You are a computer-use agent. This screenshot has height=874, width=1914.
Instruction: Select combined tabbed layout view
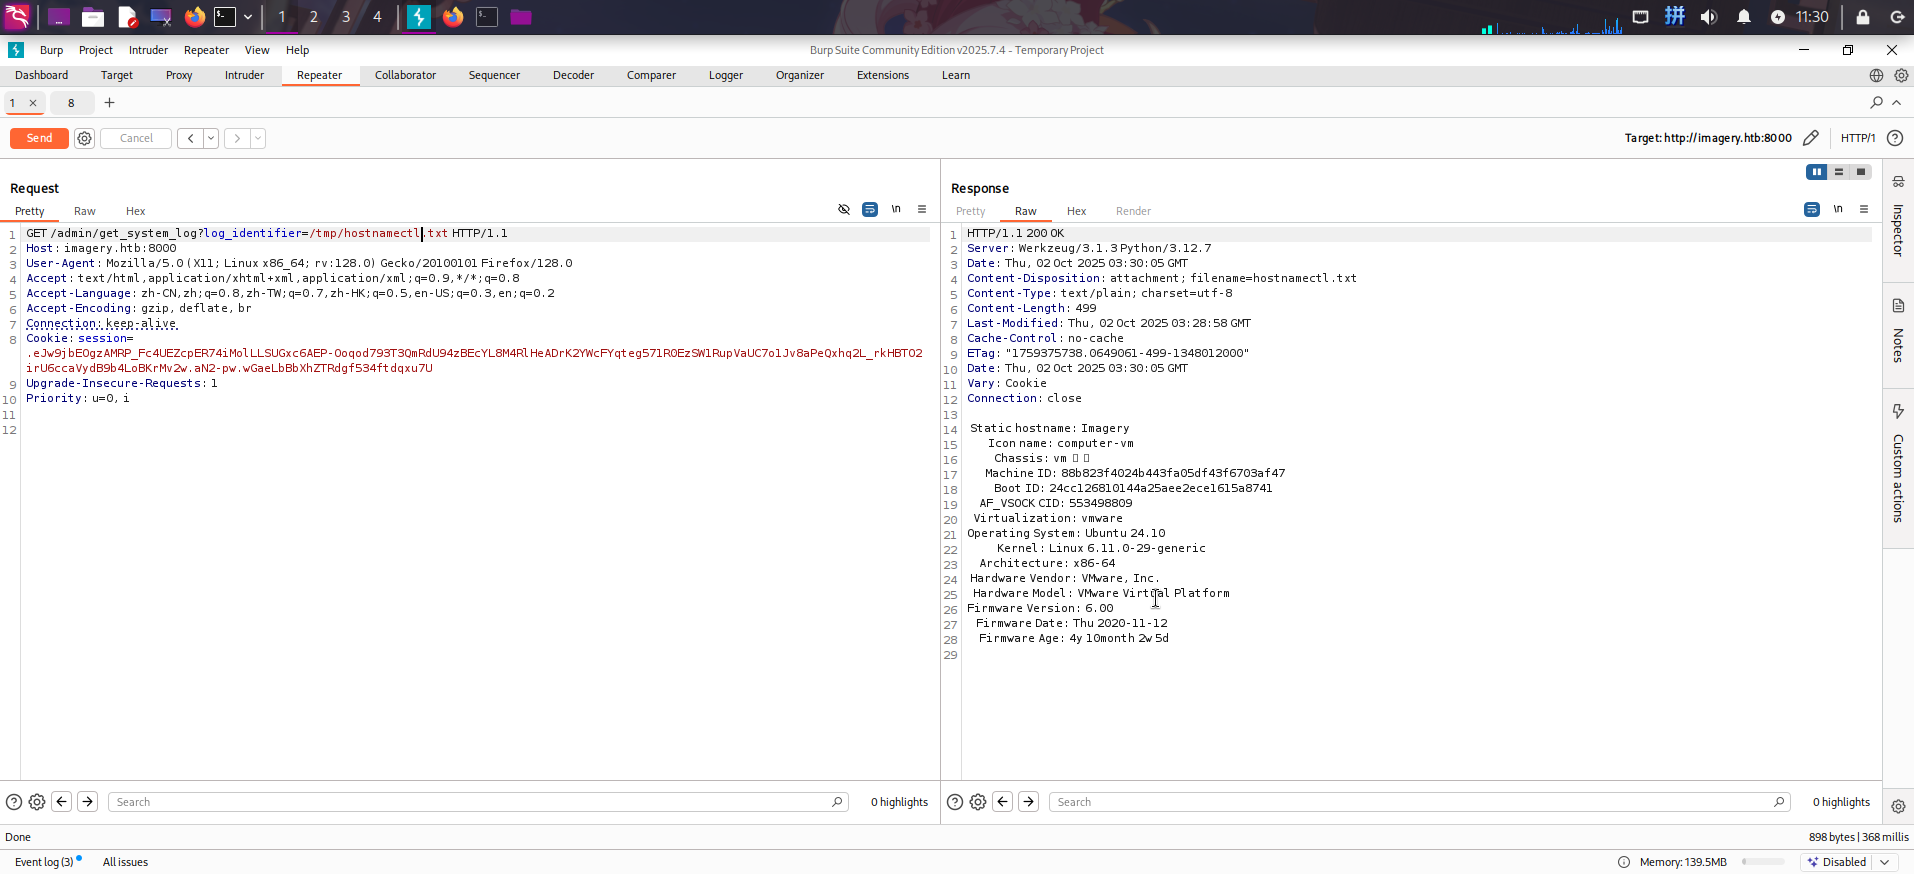(x=1861, y=172)
